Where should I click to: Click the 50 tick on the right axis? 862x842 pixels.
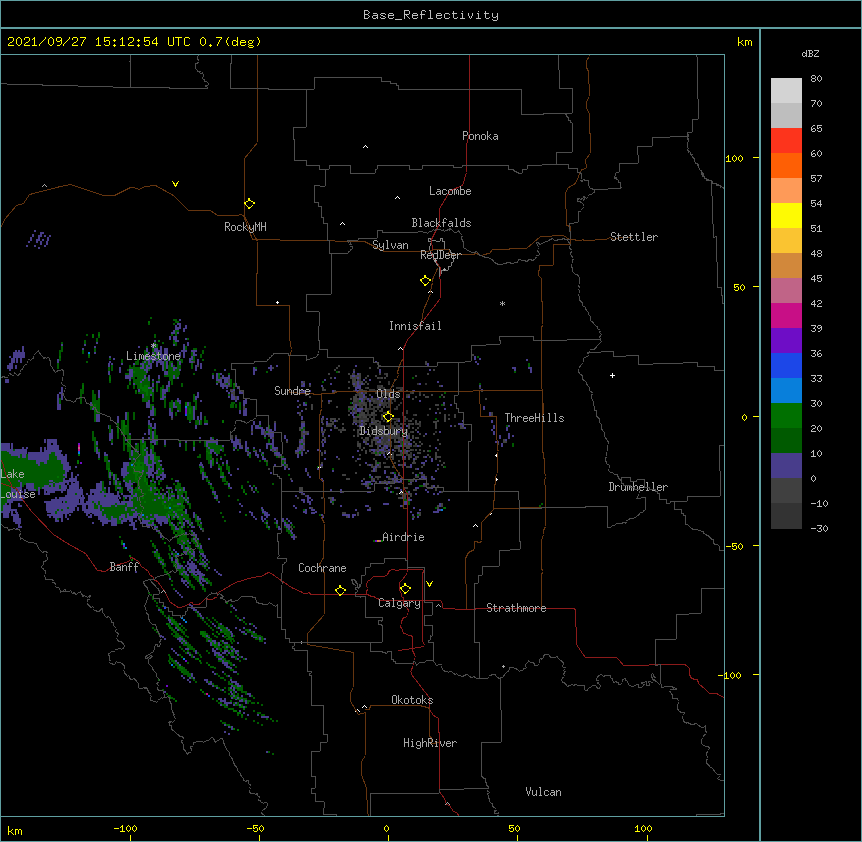pyautogui.click(x=739, y=287)
